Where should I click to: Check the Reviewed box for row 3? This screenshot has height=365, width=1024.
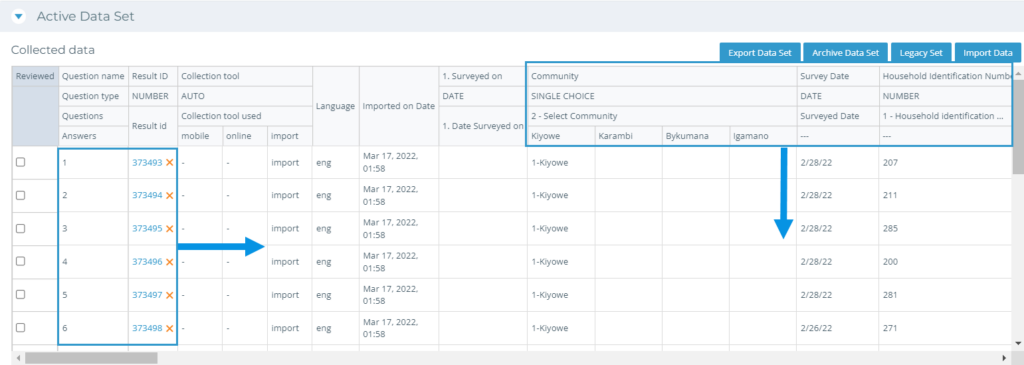click(20, 229)
